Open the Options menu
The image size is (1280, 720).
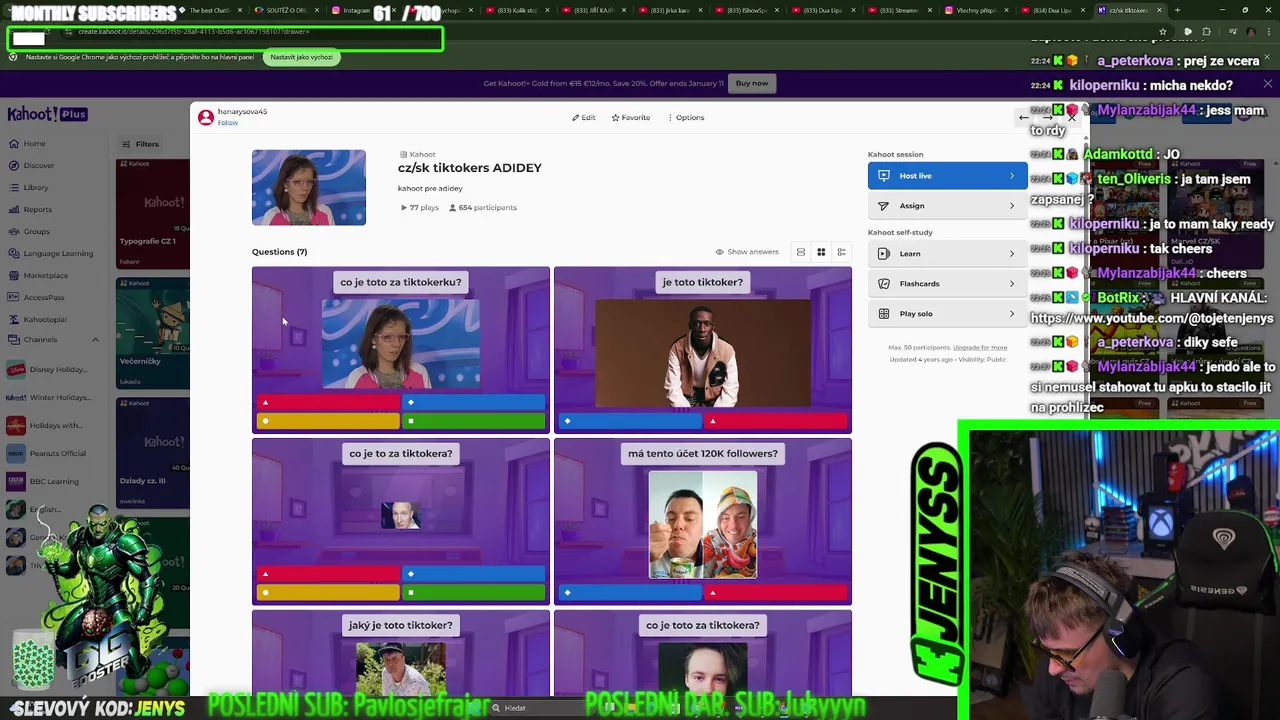[x=686, y=117]
